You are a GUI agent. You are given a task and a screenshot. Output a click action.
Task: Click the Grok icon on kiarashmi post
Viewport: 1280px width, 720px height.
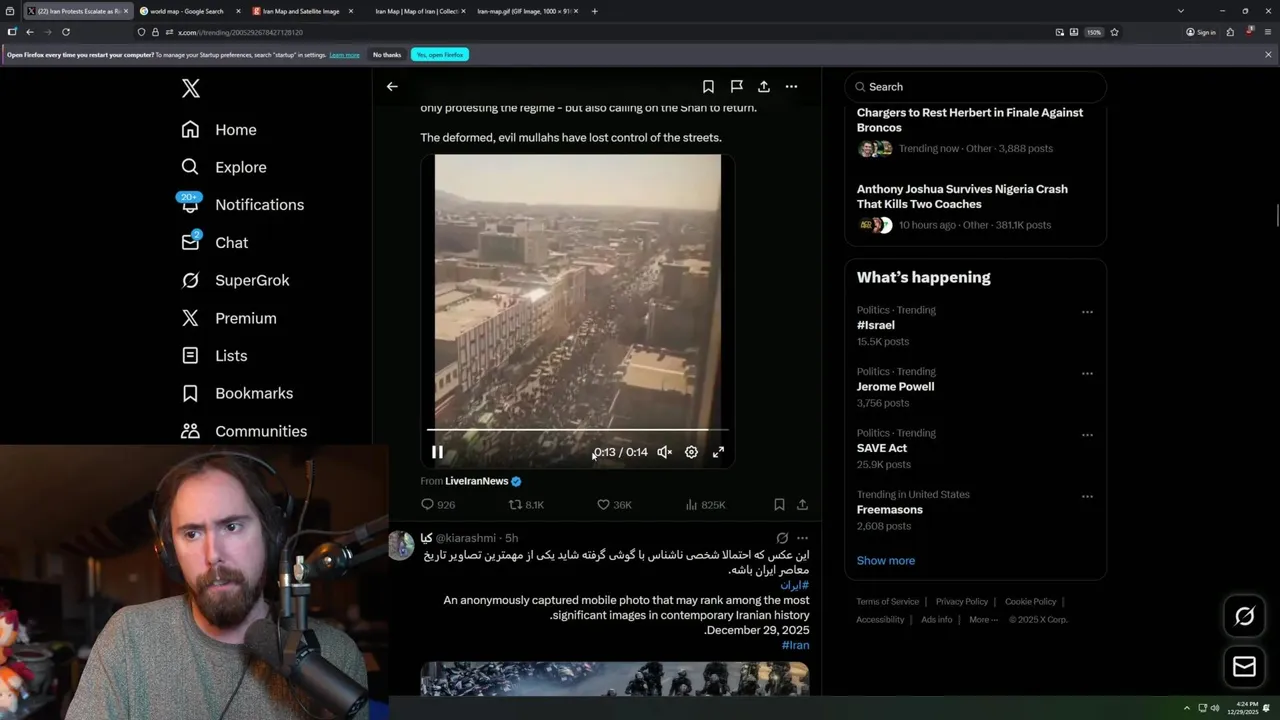click(x=782, y=538)
